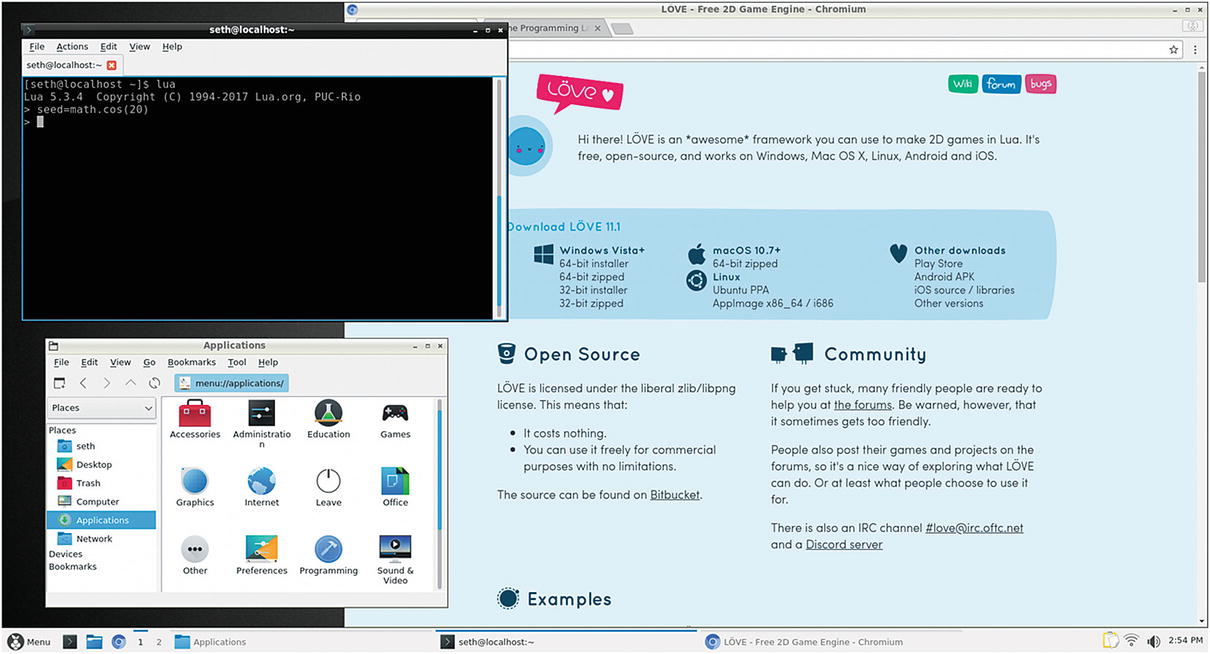Image resolution: width=1210 pixels, height=654 pixels.
Task: Open the terminal Edit menu
Action: tap(109, 47)
